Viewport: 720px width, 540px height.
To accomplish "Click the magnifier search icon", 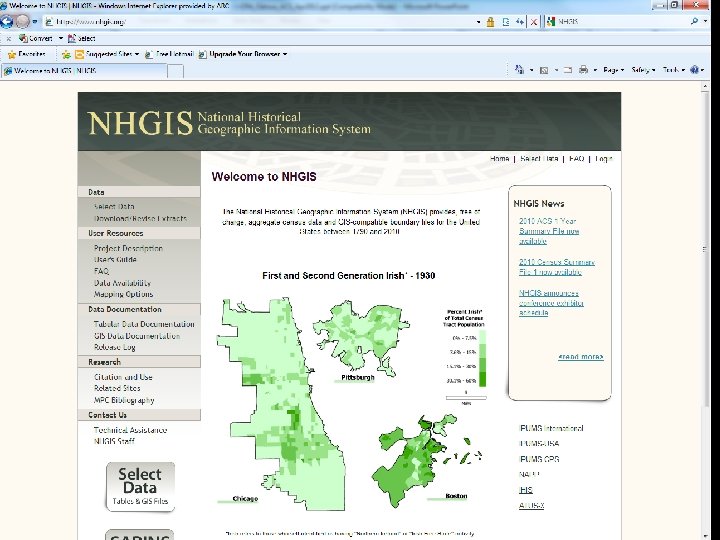I will [x=694, y=21].
